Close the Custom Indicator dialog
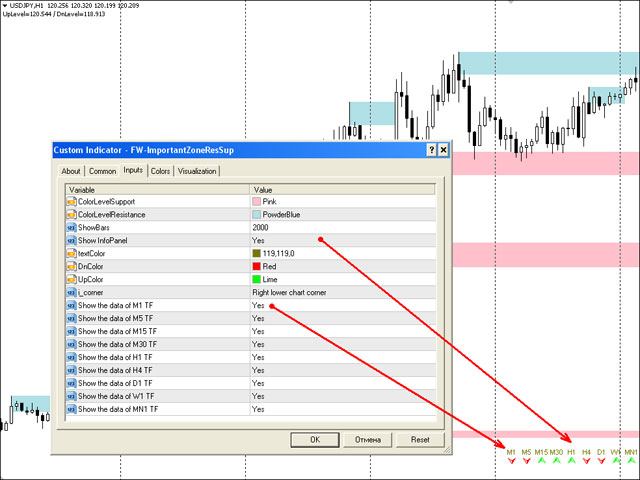This screenshot has height=480, width=640. tap(443, 150)
